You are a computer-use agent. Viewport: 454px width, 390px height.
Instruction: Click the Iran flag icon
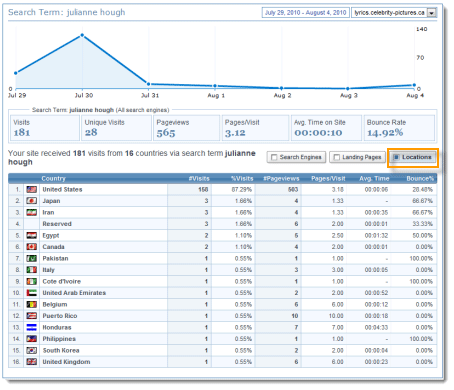[32, 213]
